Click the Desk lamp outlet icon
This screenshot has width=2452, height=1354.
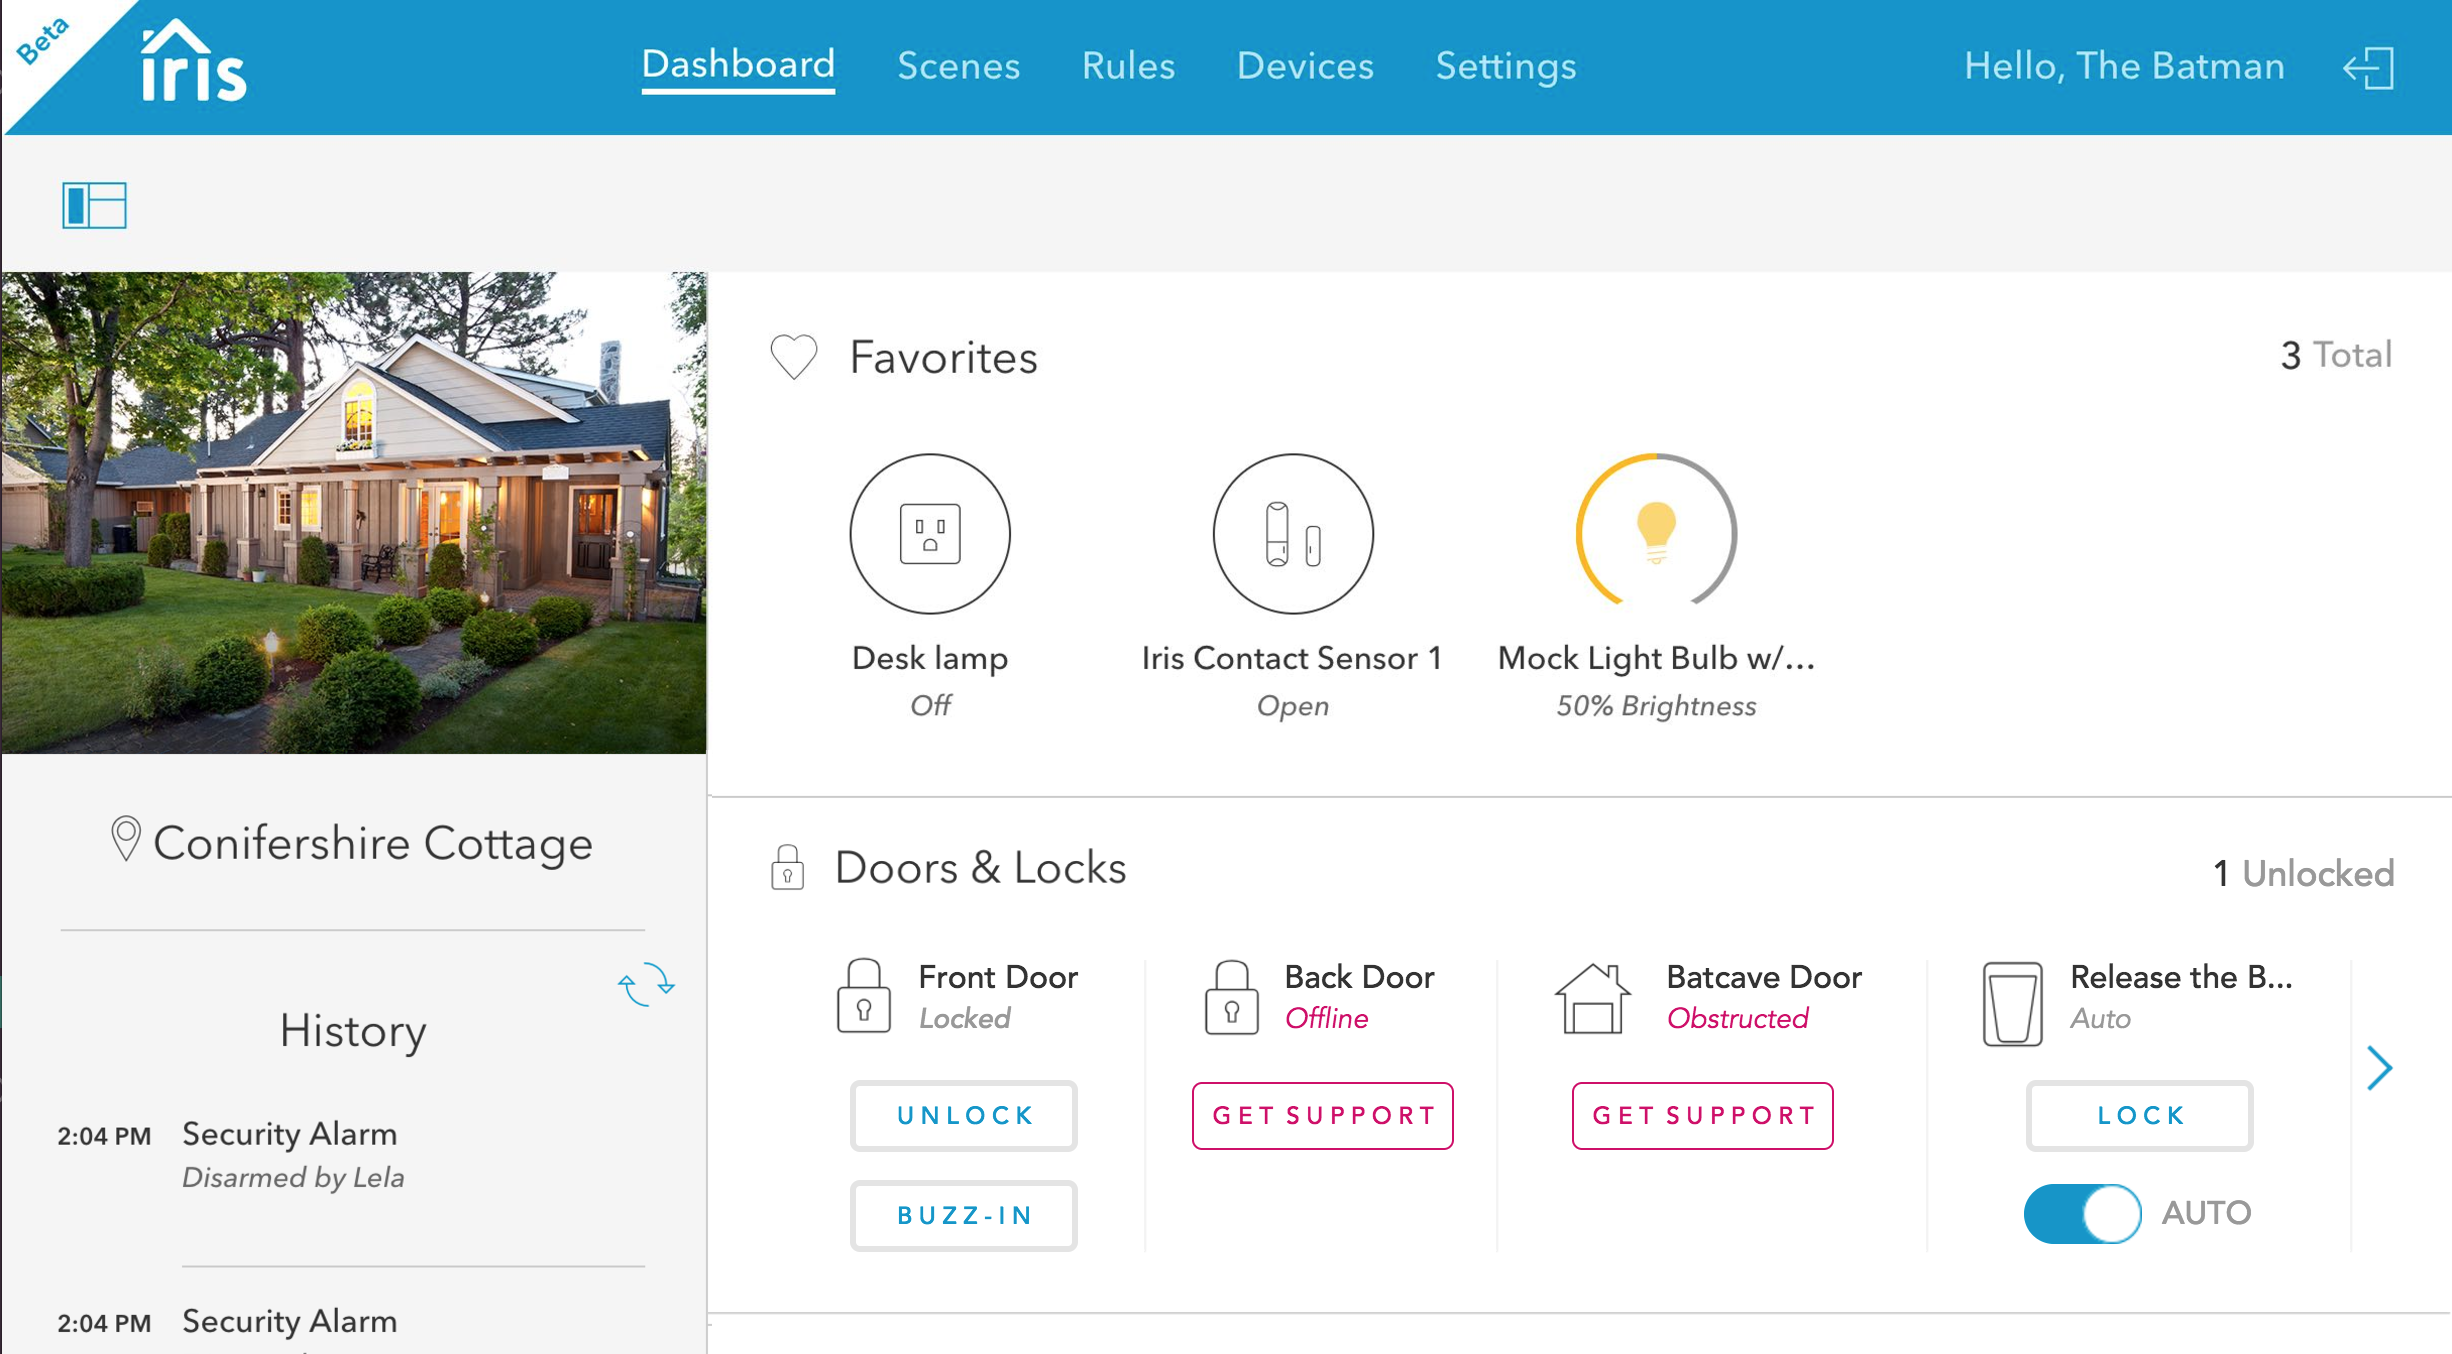click(x=930, y=533)
